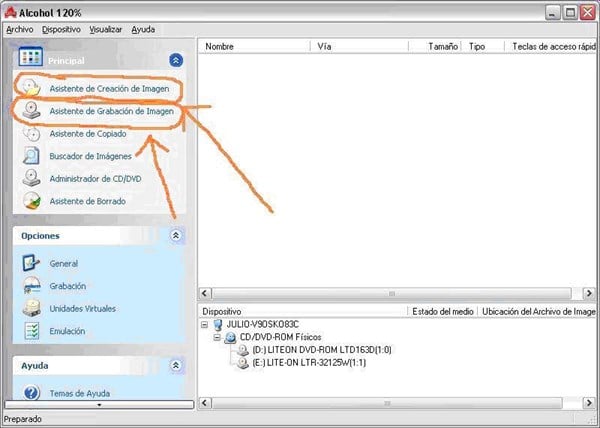This screenshot has height=428, width=600.
Task: Click the Grabación options icon
Action: (31, 286)
